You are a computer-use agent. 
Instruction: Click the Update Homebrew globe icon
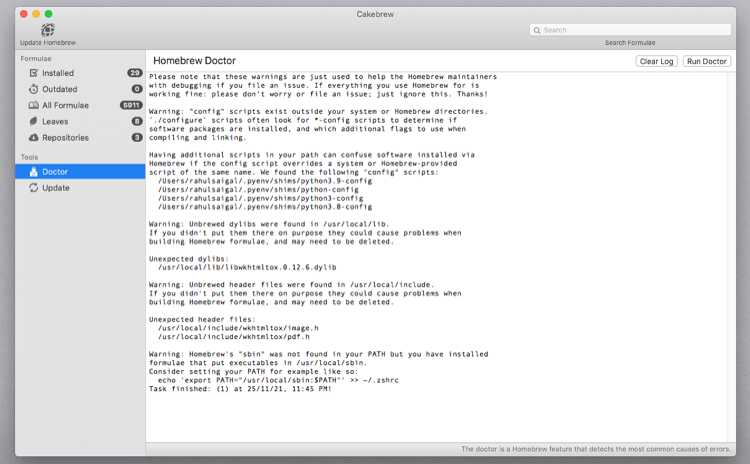point(47,30)
